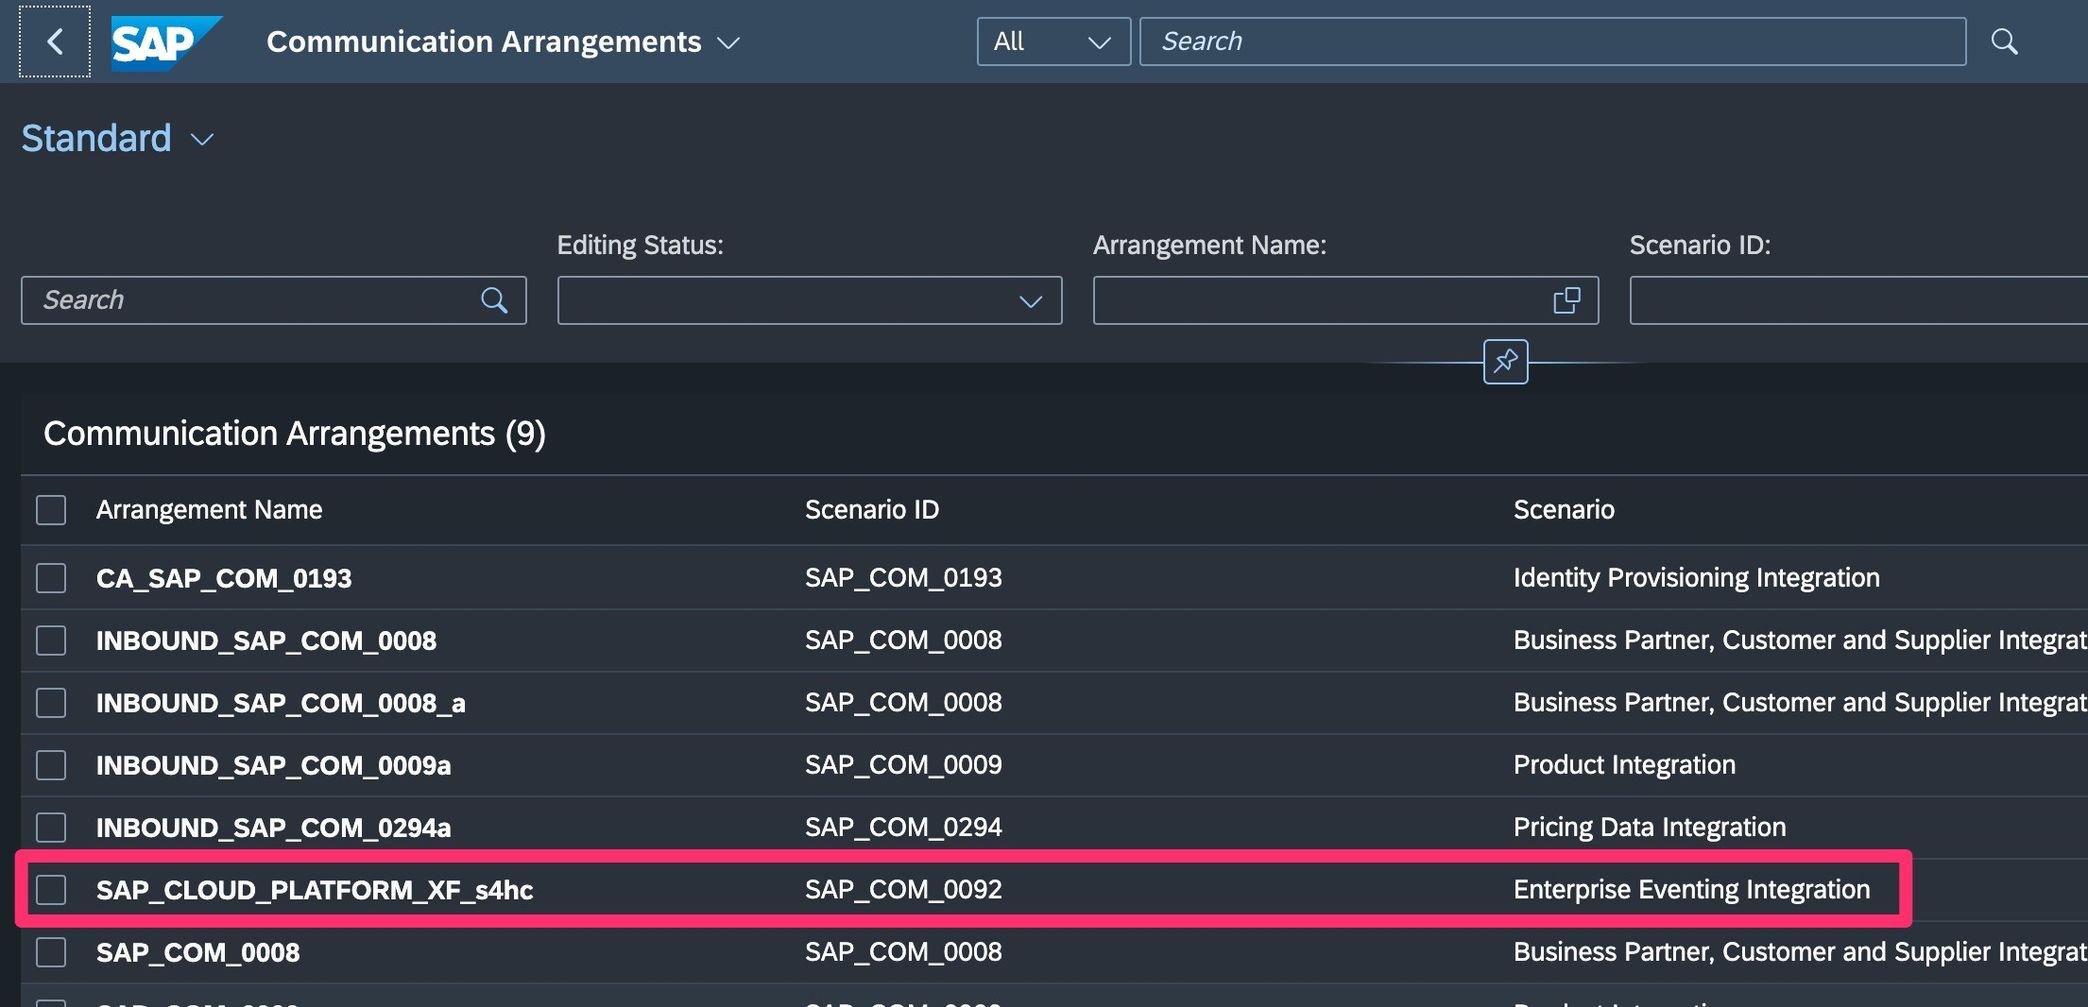Screen dimensions: 2088x1007
Task: Open the Standard variant selector
Action: click(x=117, y=139)
